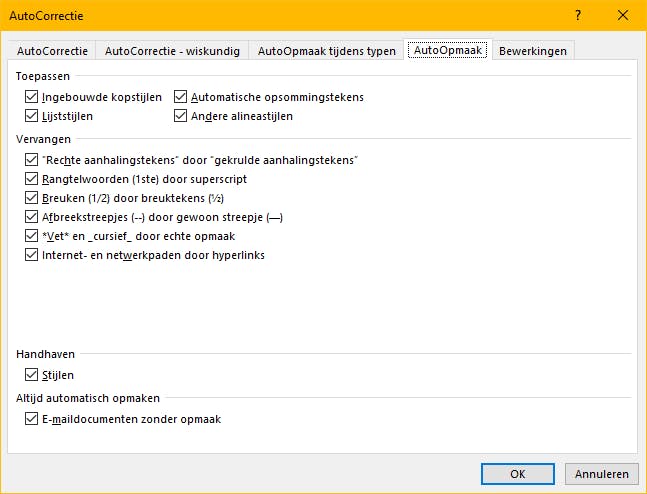
Task: Uncheck Breuken door breuktekens
Action: 32,198
